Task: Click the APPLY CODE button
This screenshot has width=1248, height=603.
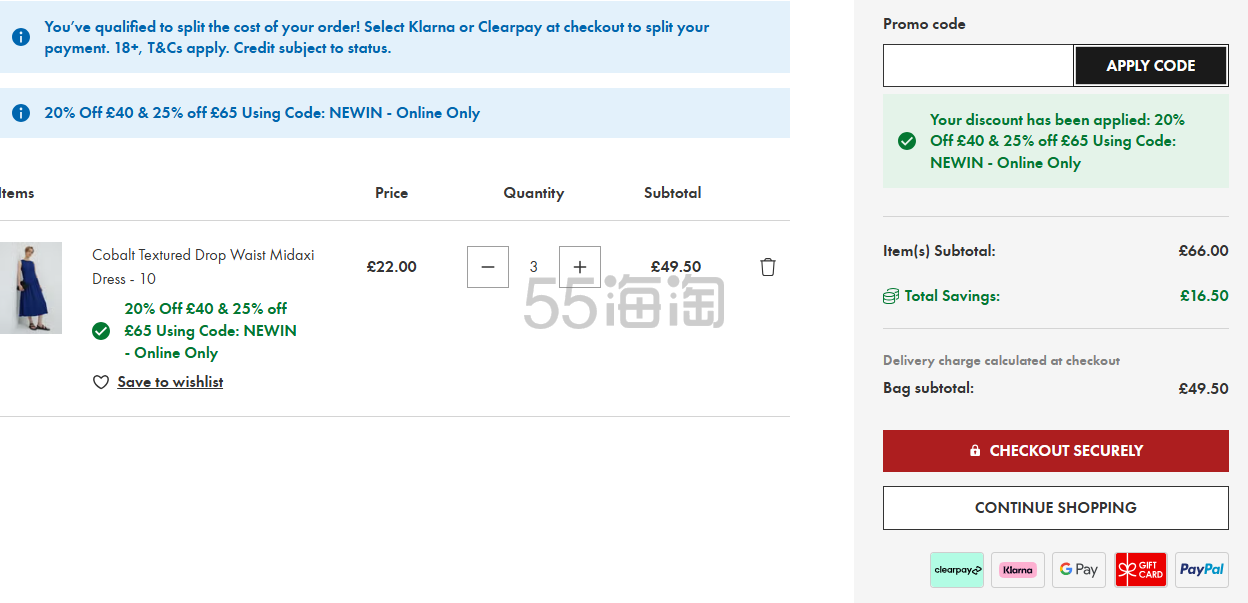Action: click(1151, 66)
